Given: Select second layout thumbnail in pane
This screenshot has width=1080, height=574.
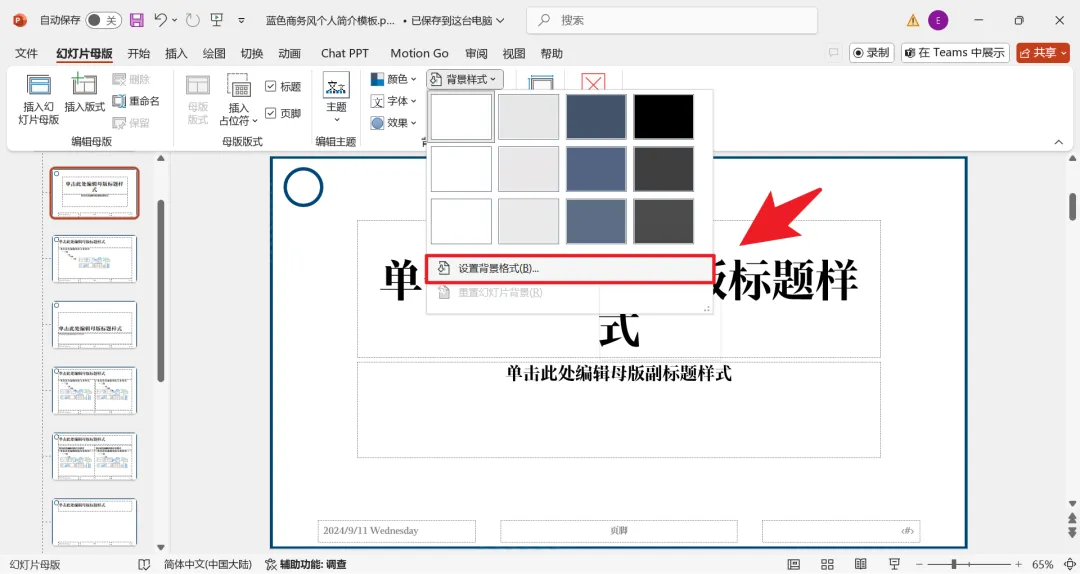Looking at the screenshot, I should 94,258.
